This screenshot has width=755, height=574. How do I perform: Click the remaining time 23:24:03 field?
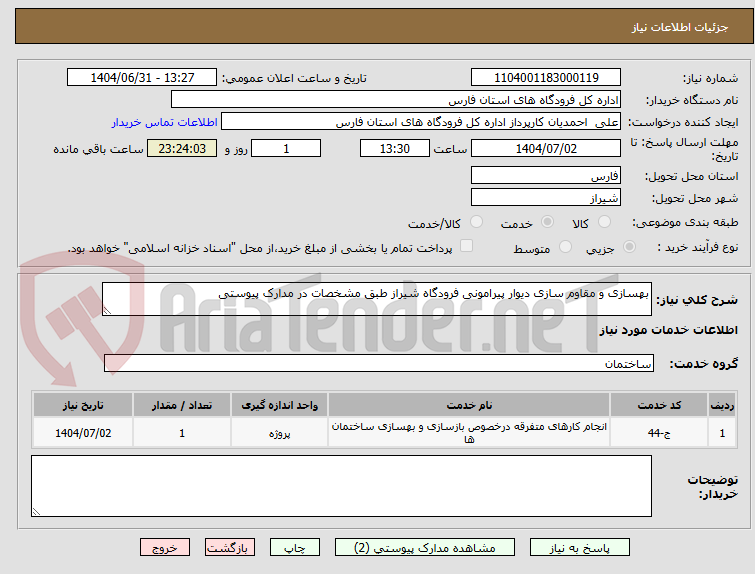click(182, 148)
